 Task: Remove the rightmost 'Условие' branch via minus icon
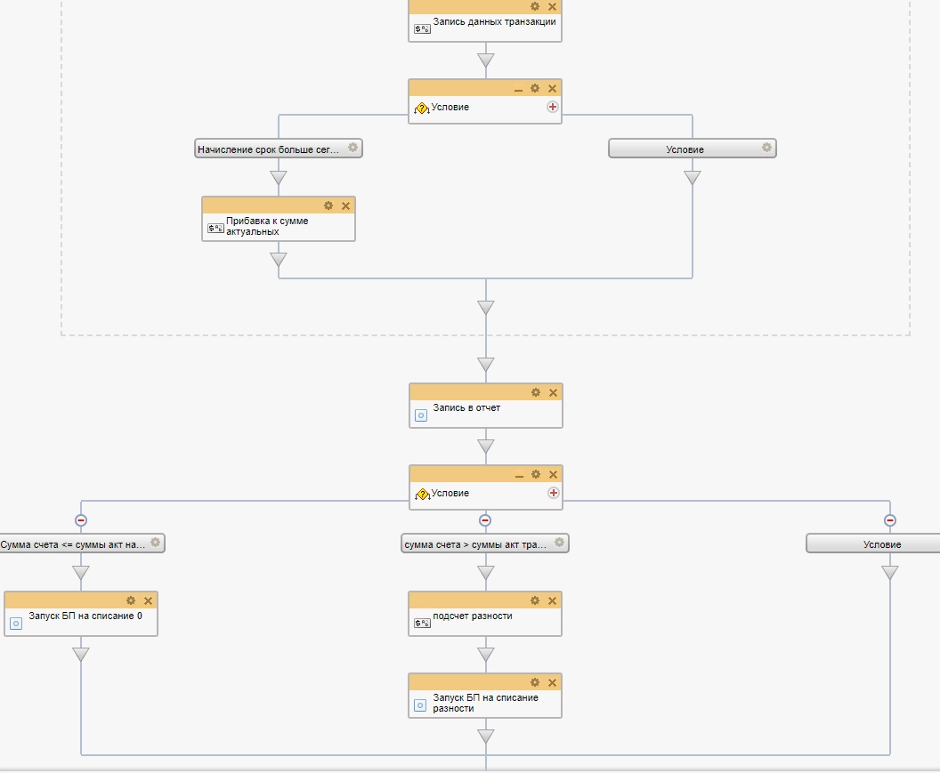coord(890,520)
